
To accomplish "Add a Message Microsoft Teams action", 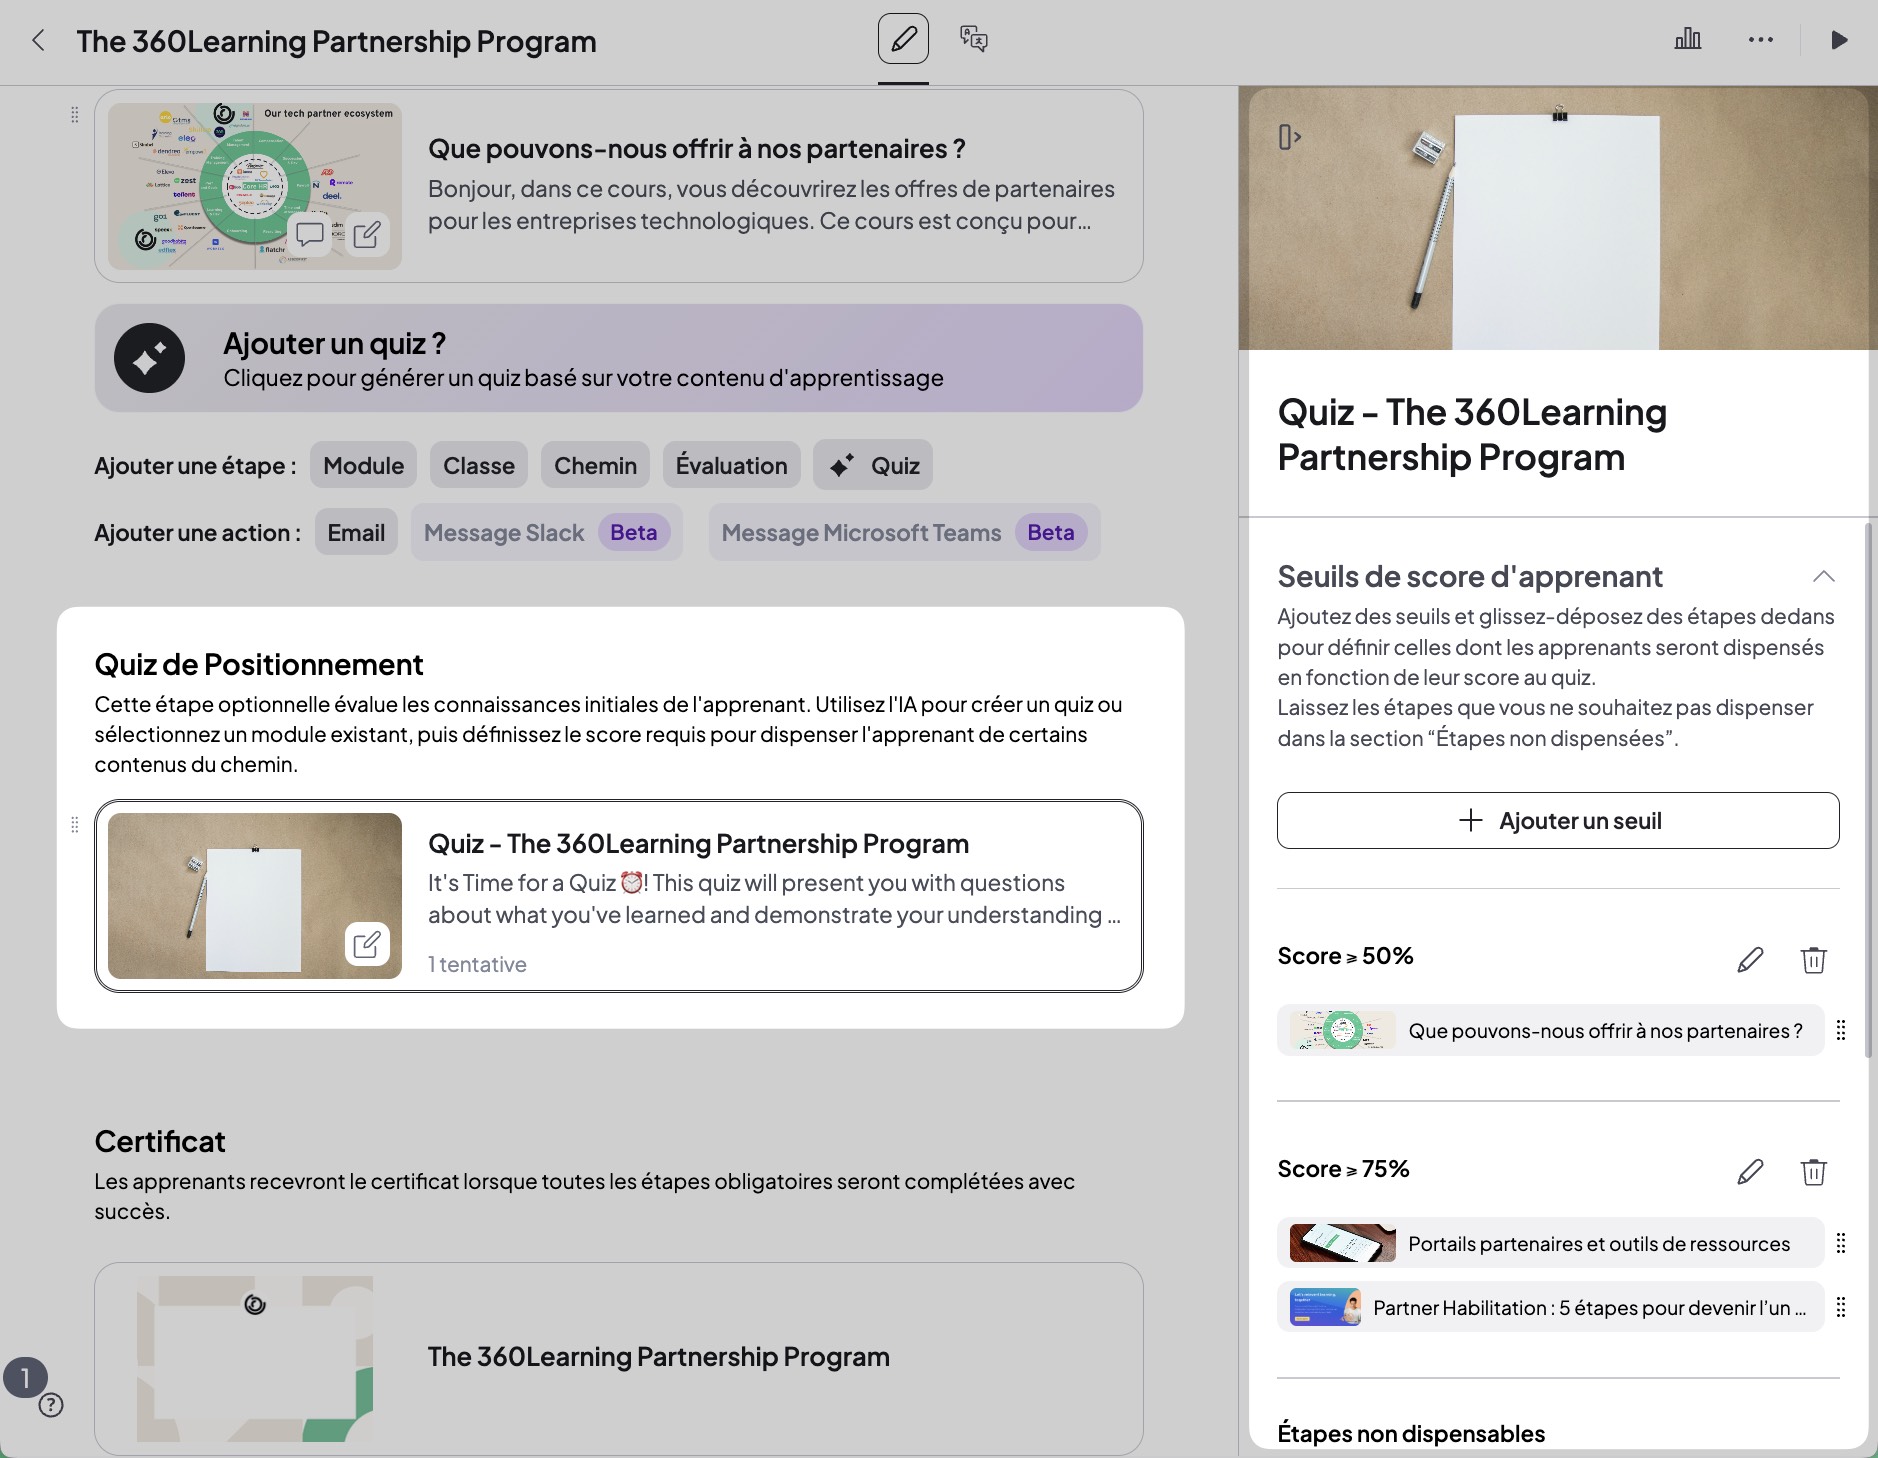I will [905, 533].
